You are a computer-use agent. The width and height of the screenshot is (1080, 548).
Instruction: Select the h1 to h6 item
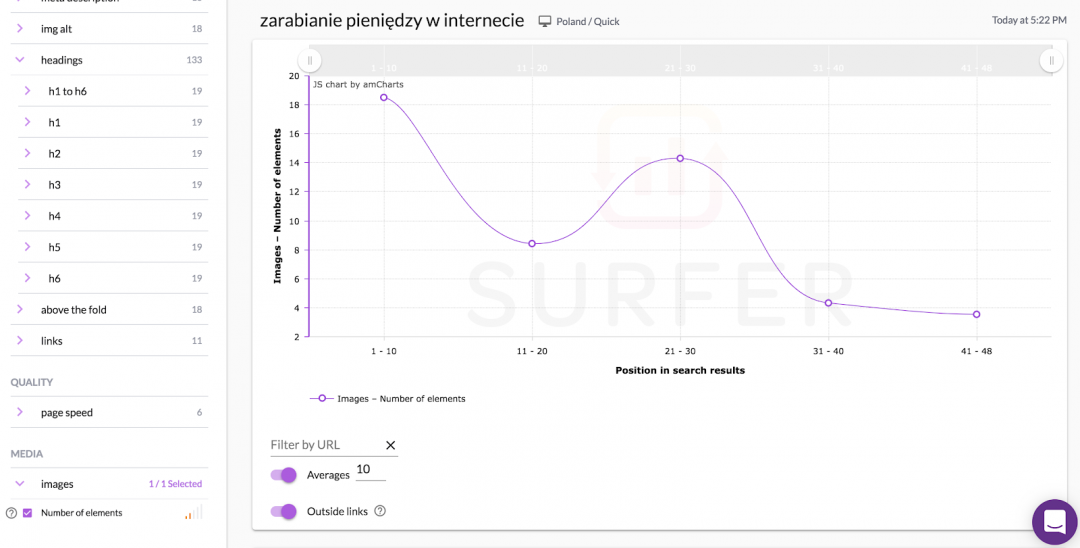point(68,91)
